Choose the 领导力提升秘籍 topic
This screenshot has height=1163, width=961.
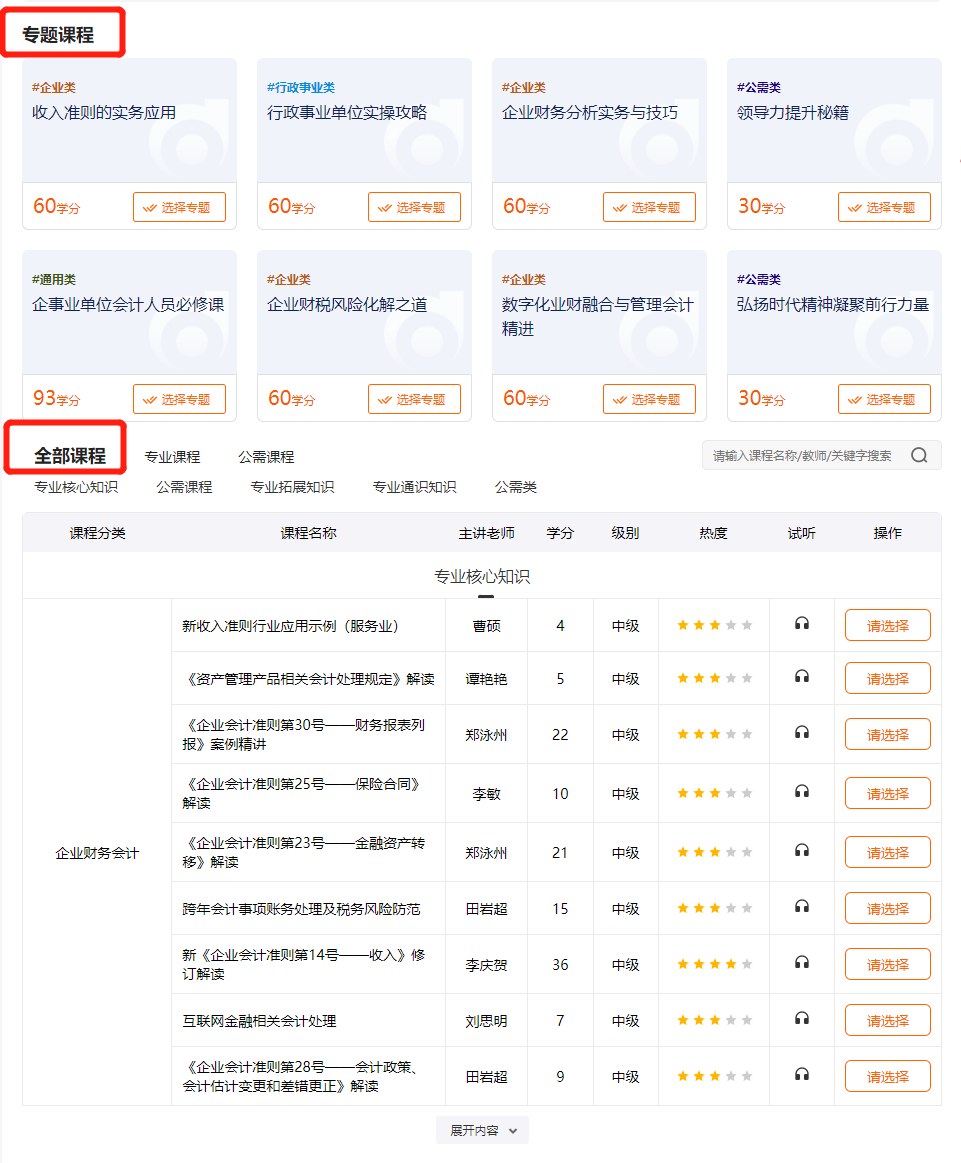point(884,207)
